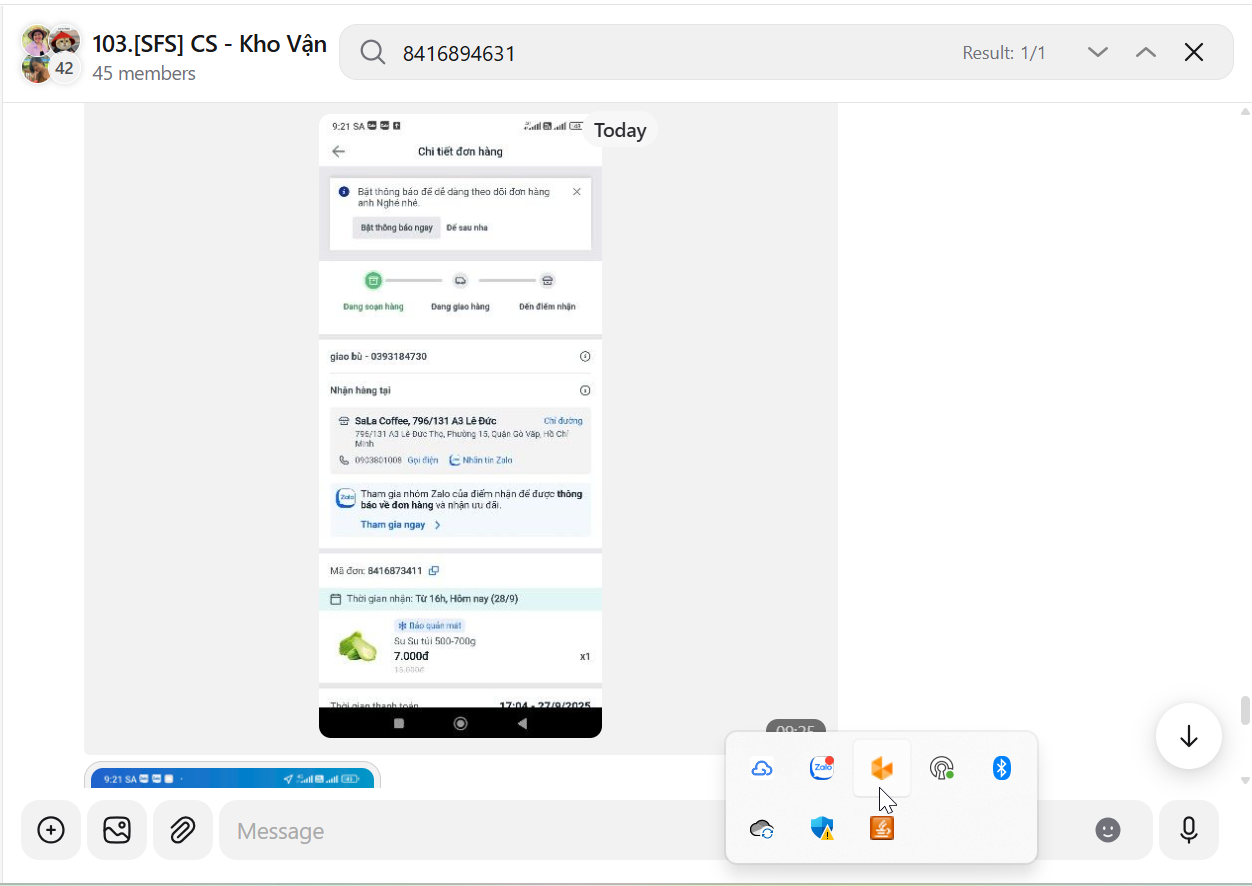Jump to the next search result with the down chevron

tap(1098, 52)
